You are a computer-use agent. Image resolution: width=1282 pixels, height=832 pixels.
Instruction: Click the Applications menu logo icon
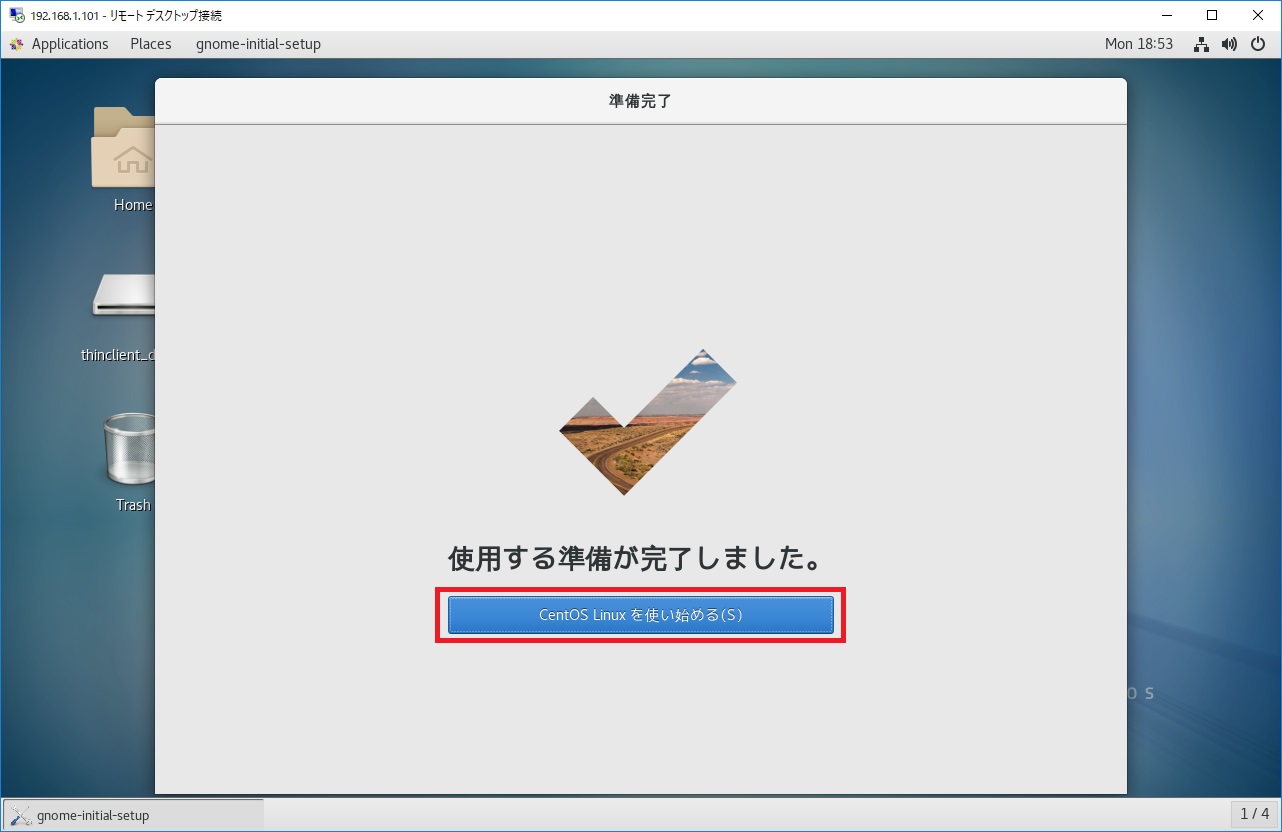point(16,44)
